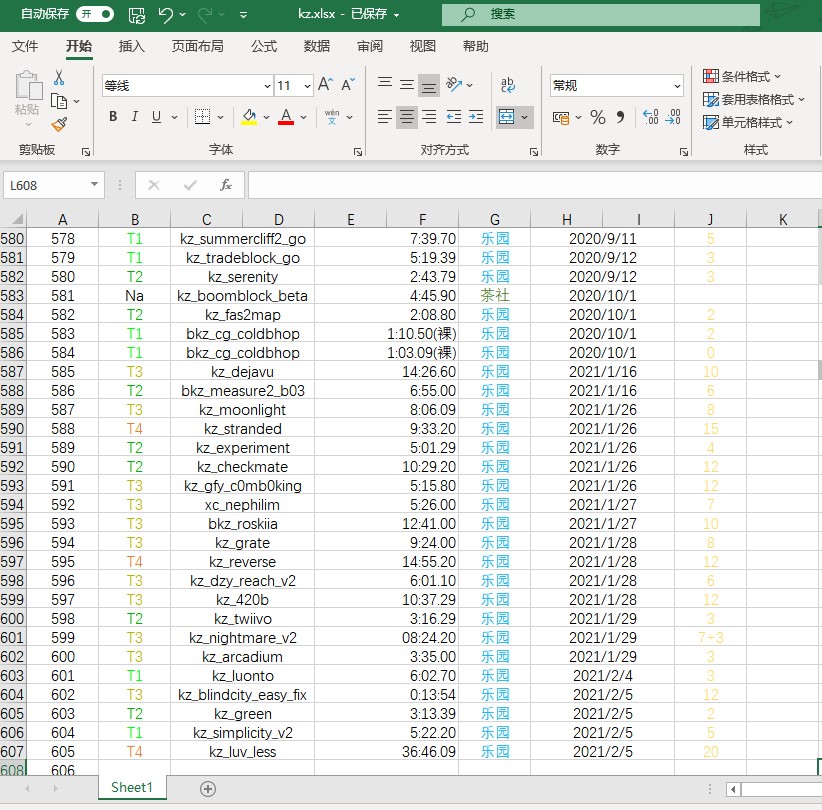Click the Merge and Center icon
The image size is (822, 810).
coord(508,114)
